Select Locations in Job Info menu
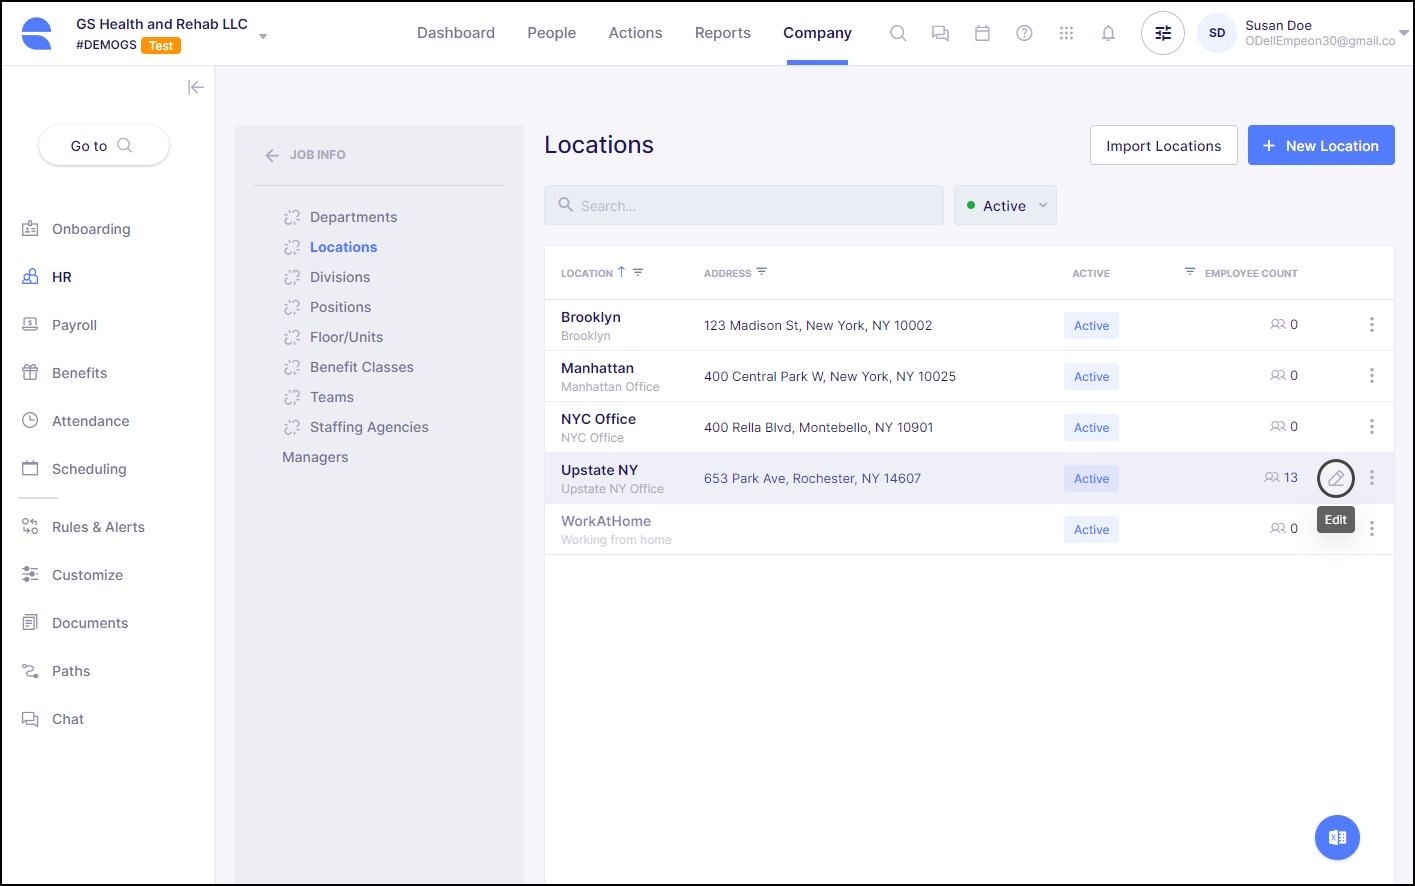Image resolution: width=1415 pixels, height=886 pixels. pyautogui.click(x=343, y=247)
